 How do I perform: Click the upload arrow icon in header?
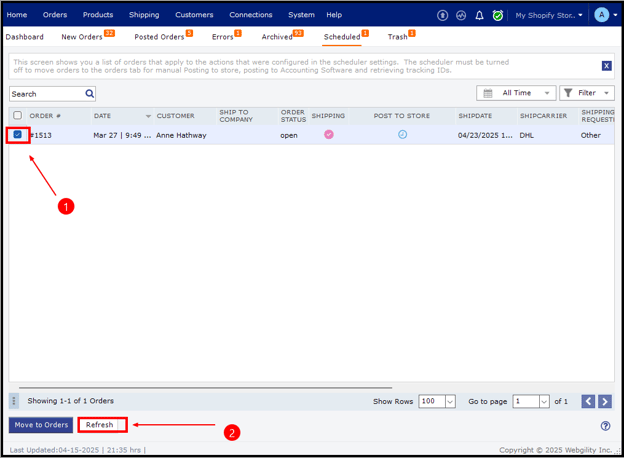click(x=443, y=15)
